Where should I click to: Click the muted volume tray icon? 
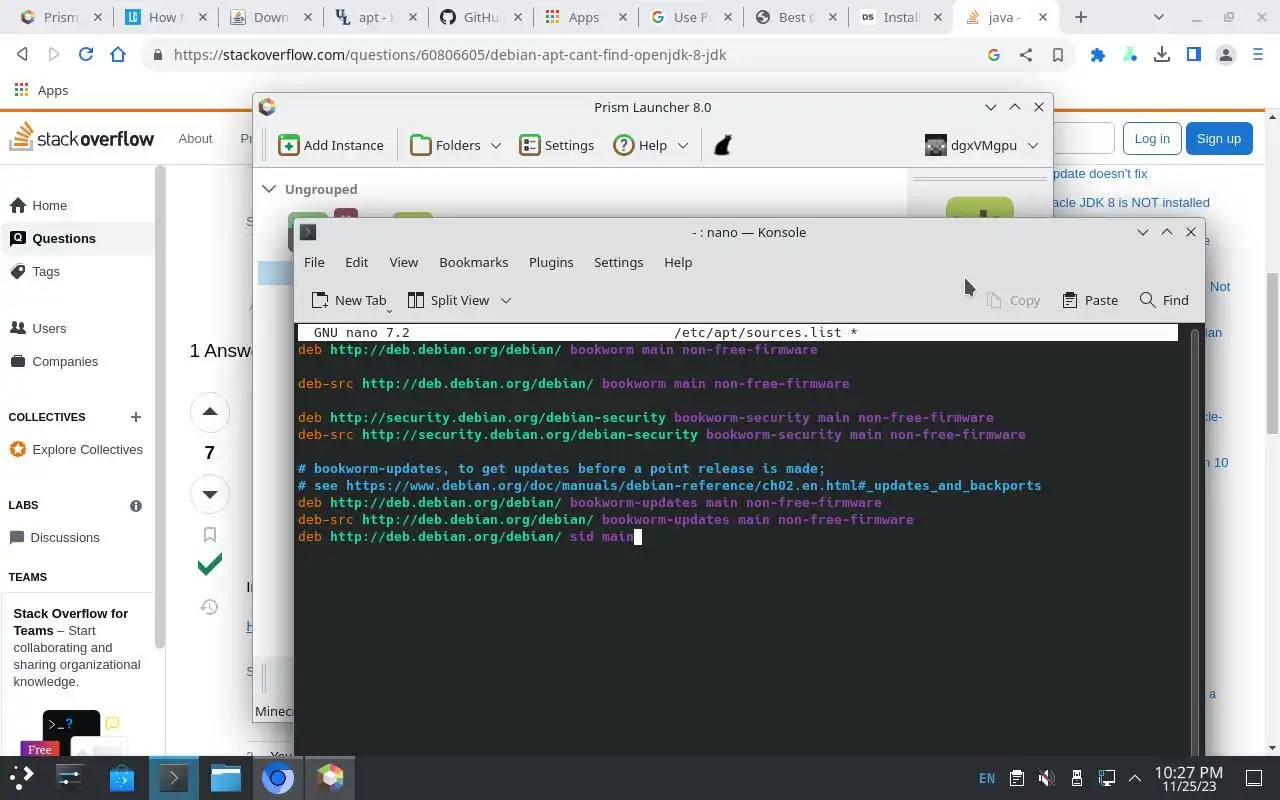point(1046,778)
